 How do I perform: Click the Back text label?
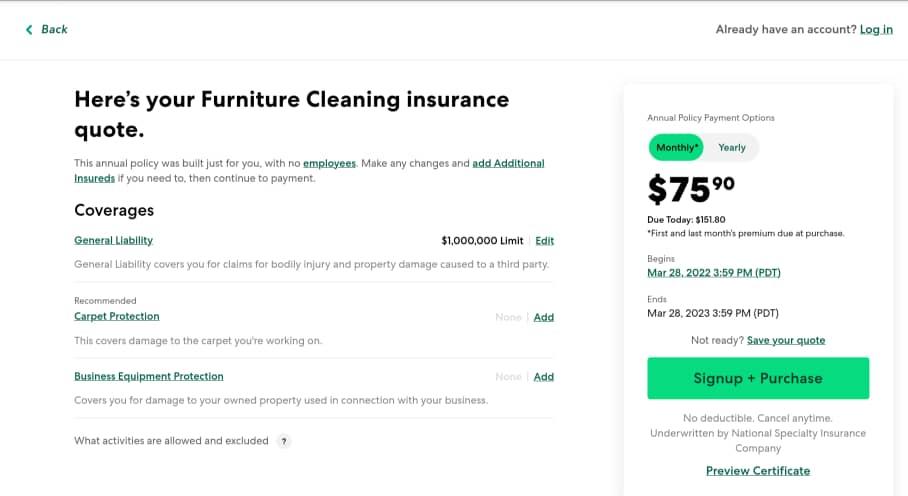(55, 30)
